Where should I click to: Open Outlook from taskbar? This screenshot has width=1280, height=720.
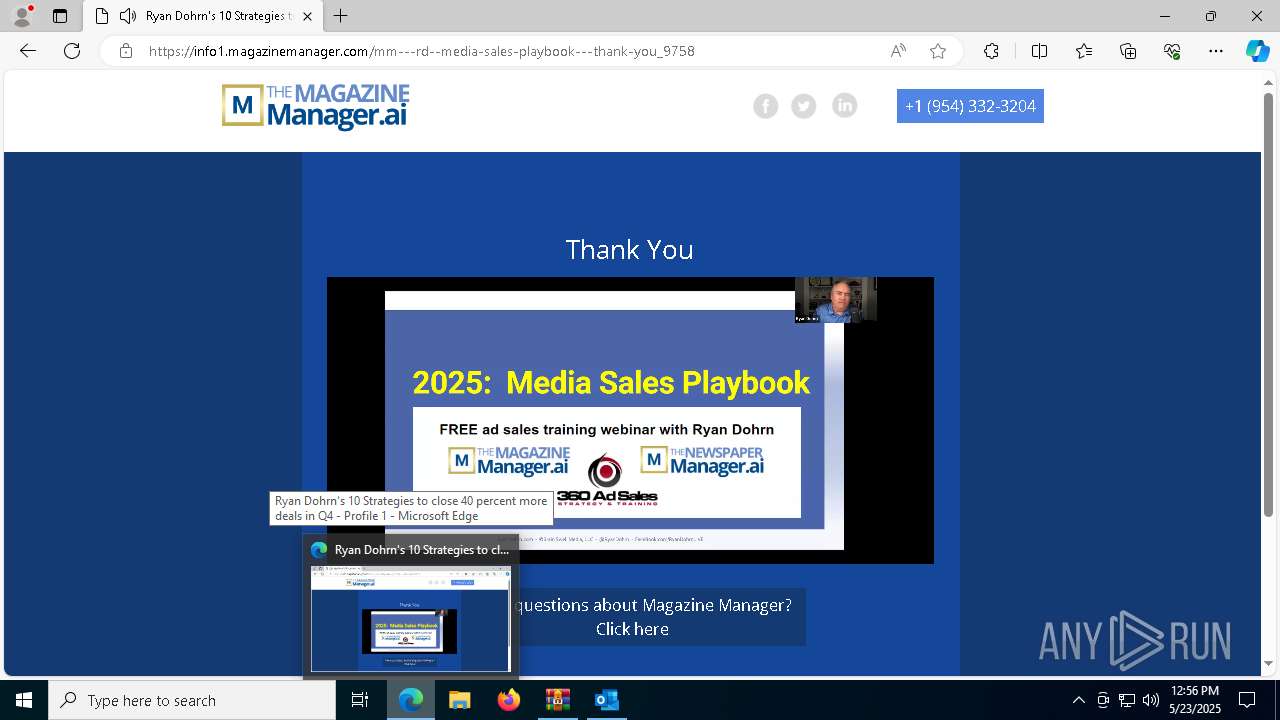[x=606, y=700]
